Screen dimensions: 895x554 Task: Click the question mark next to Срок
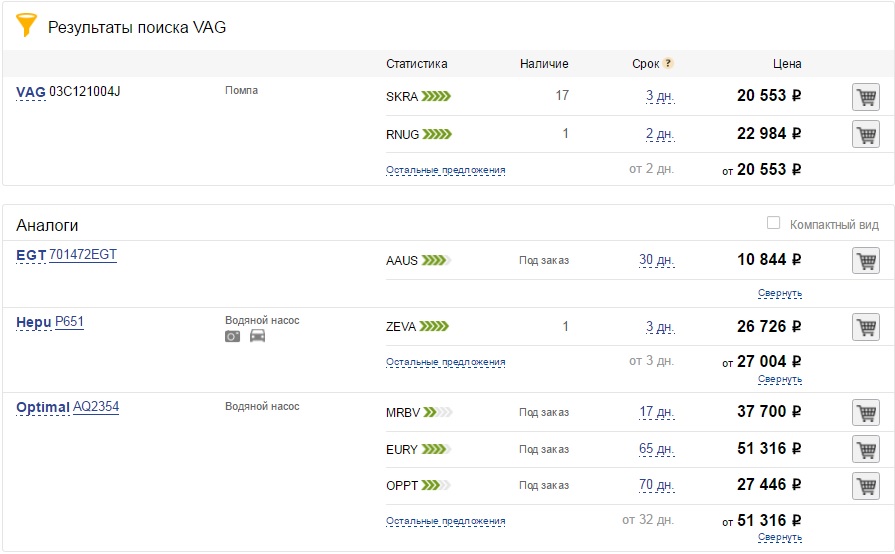coord(668,63)
